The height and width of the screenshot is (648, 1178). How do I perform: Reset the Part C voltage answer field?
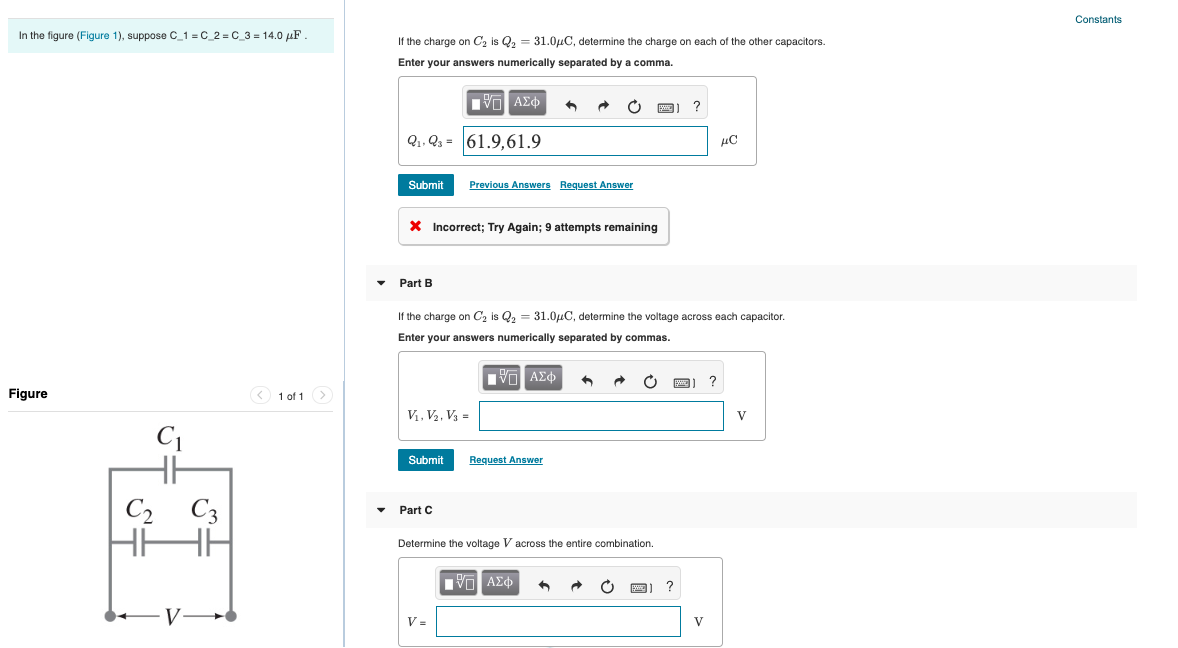point(608,586)
